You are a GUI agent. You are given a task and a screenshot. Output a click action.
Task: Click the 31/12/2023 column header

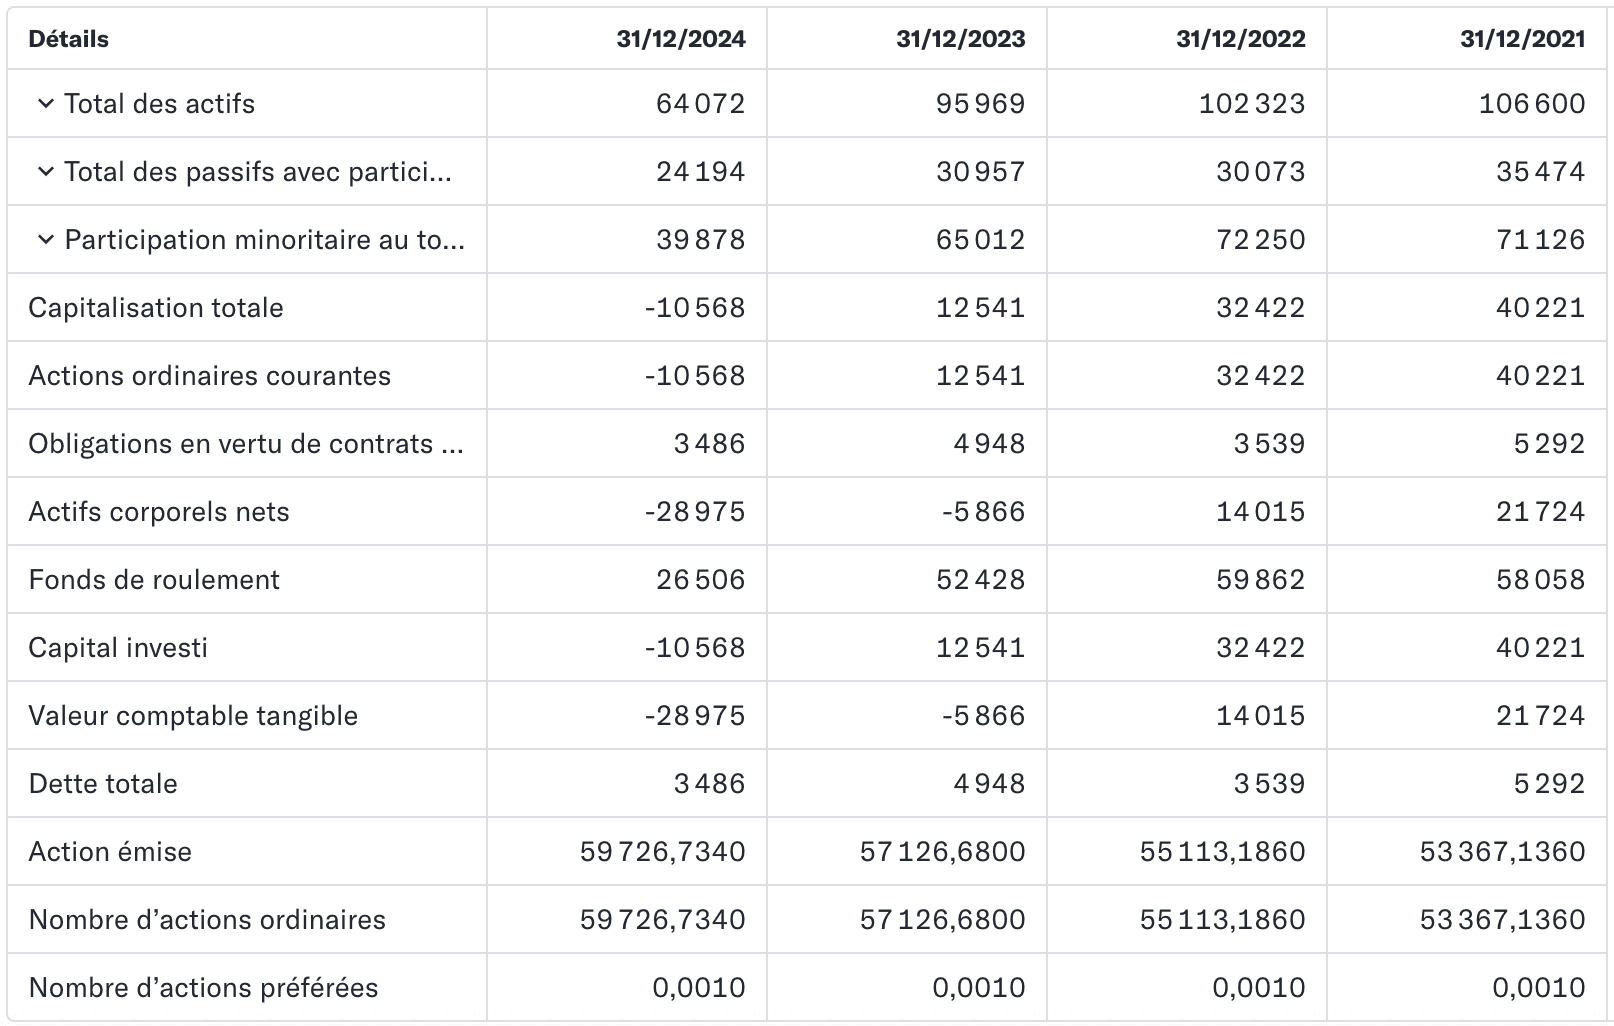961,39
